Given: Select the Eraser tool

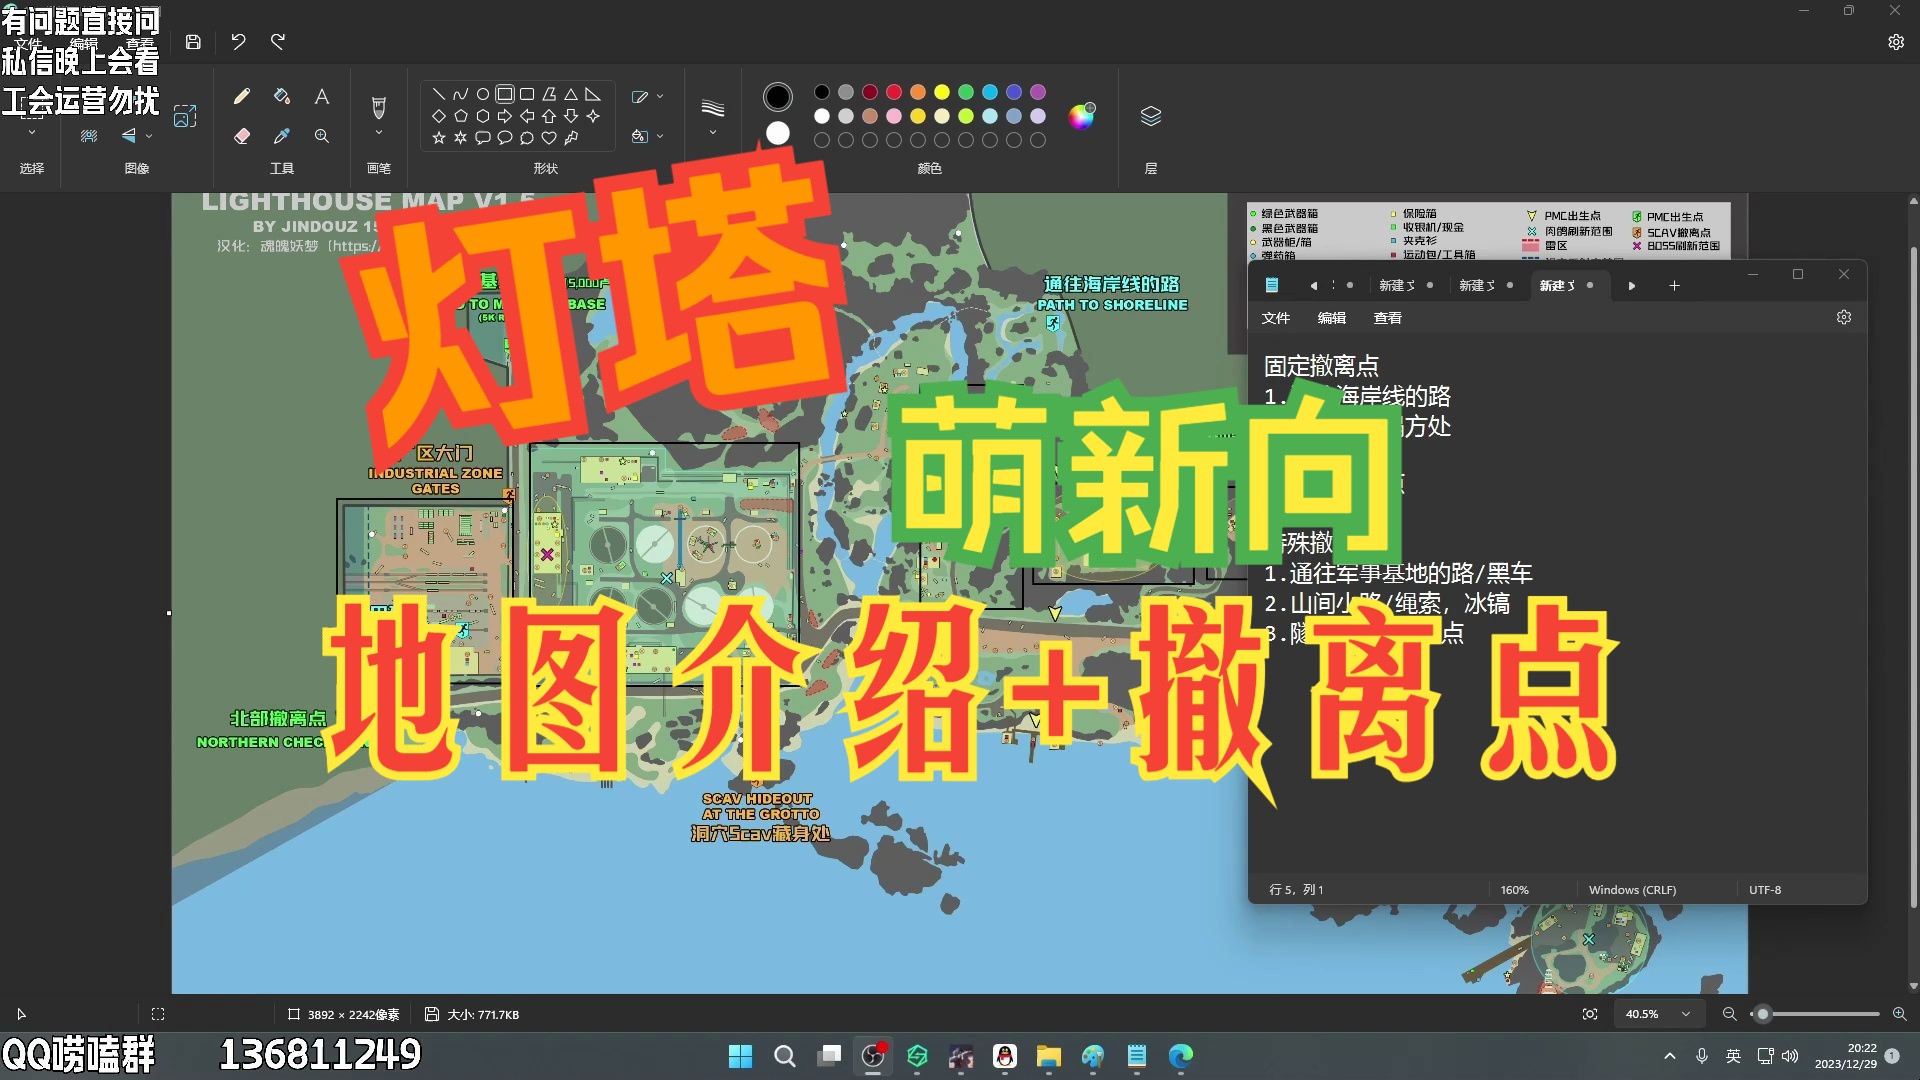Looking at the screenshot, I should click(241, 136).
